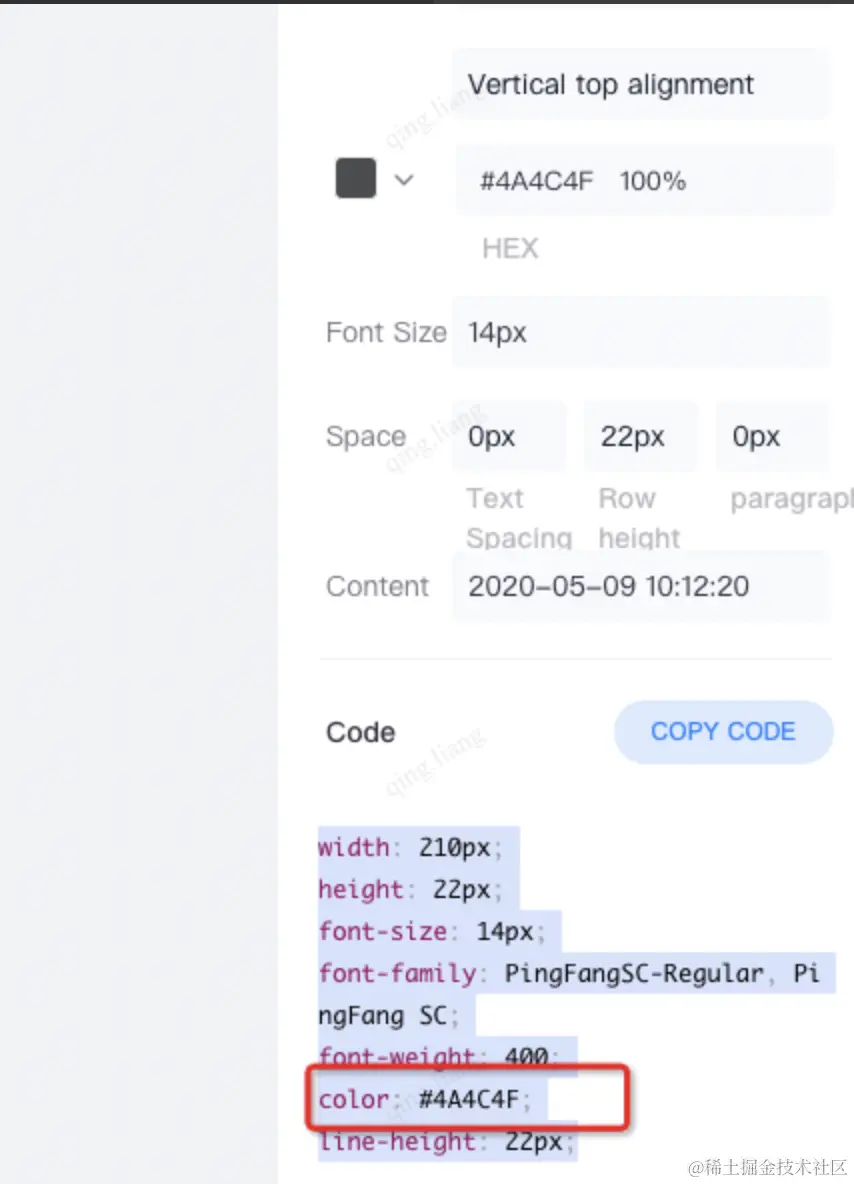Click the Content field showing 2020-05-09 10:12:20
The image size is (854, 1184).
tap(640, 586)
